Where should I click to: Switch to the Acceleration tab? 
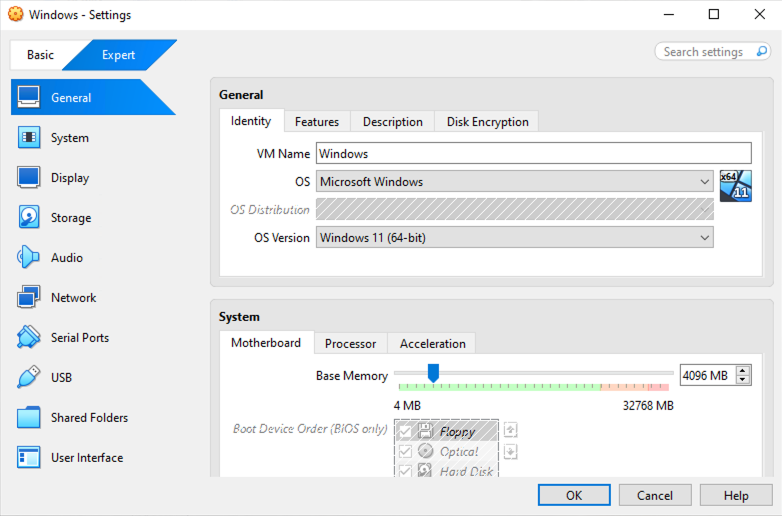(432, 344)
